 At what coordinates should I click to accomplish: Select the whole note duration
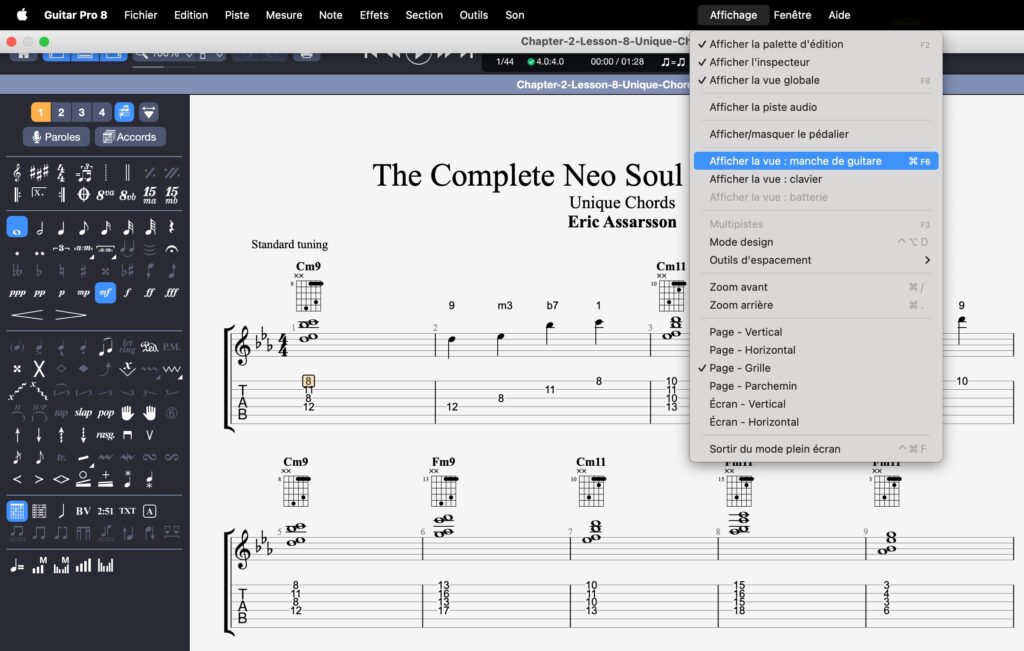click(x=17, y=227)
